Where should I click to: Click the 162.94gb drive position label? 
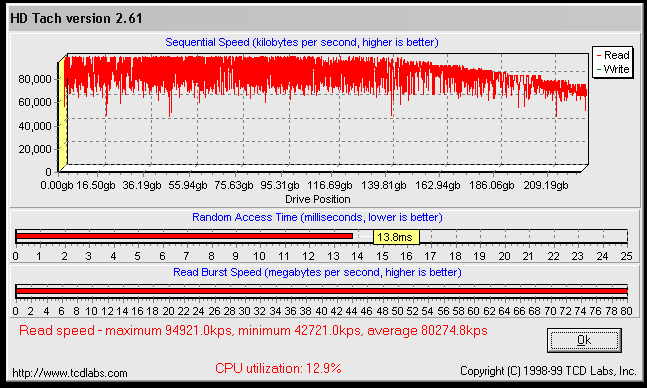pyautogui.click(x=437, y=185)
